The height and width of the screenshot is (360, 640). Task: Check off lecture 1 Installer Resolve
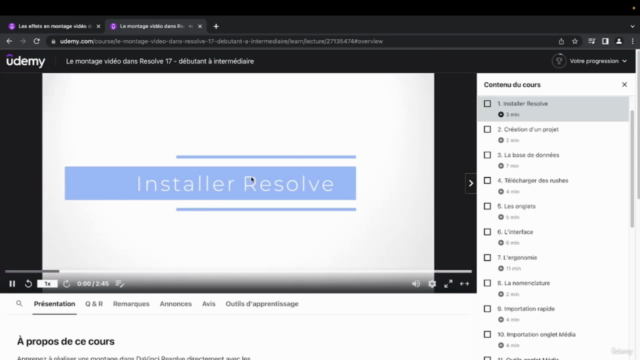pyautogui.click(x=487, y=104)
